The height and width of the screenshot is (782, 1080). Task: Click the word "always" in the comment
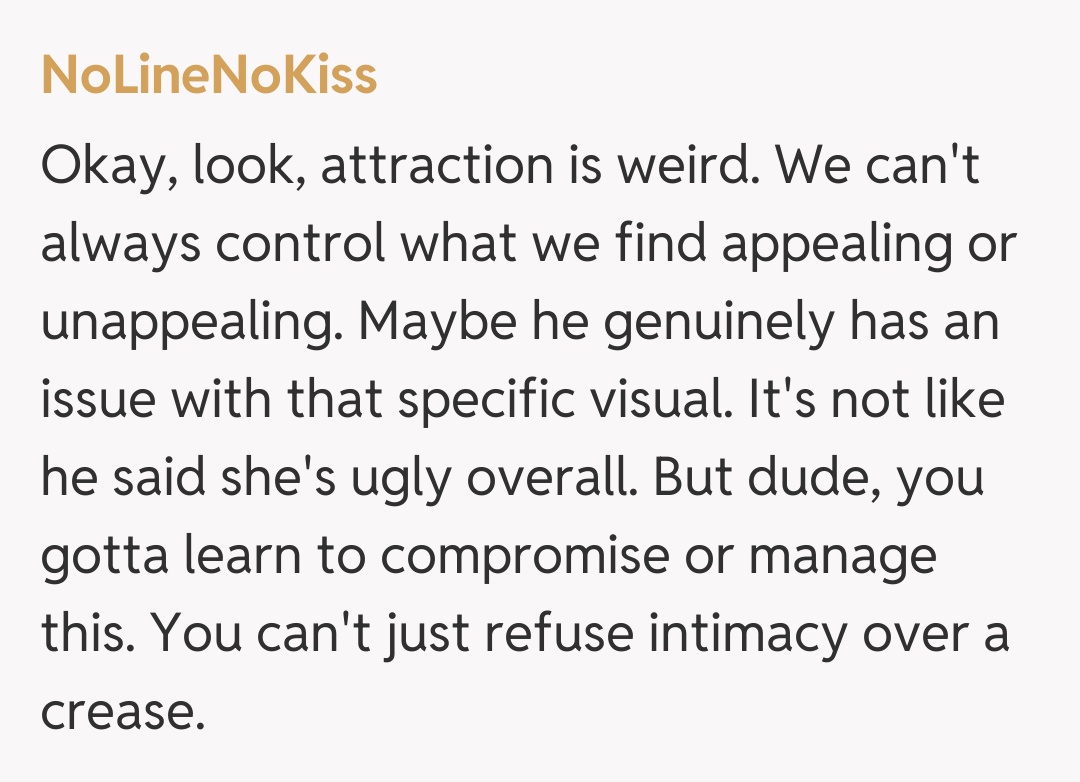tap(120, 245)
